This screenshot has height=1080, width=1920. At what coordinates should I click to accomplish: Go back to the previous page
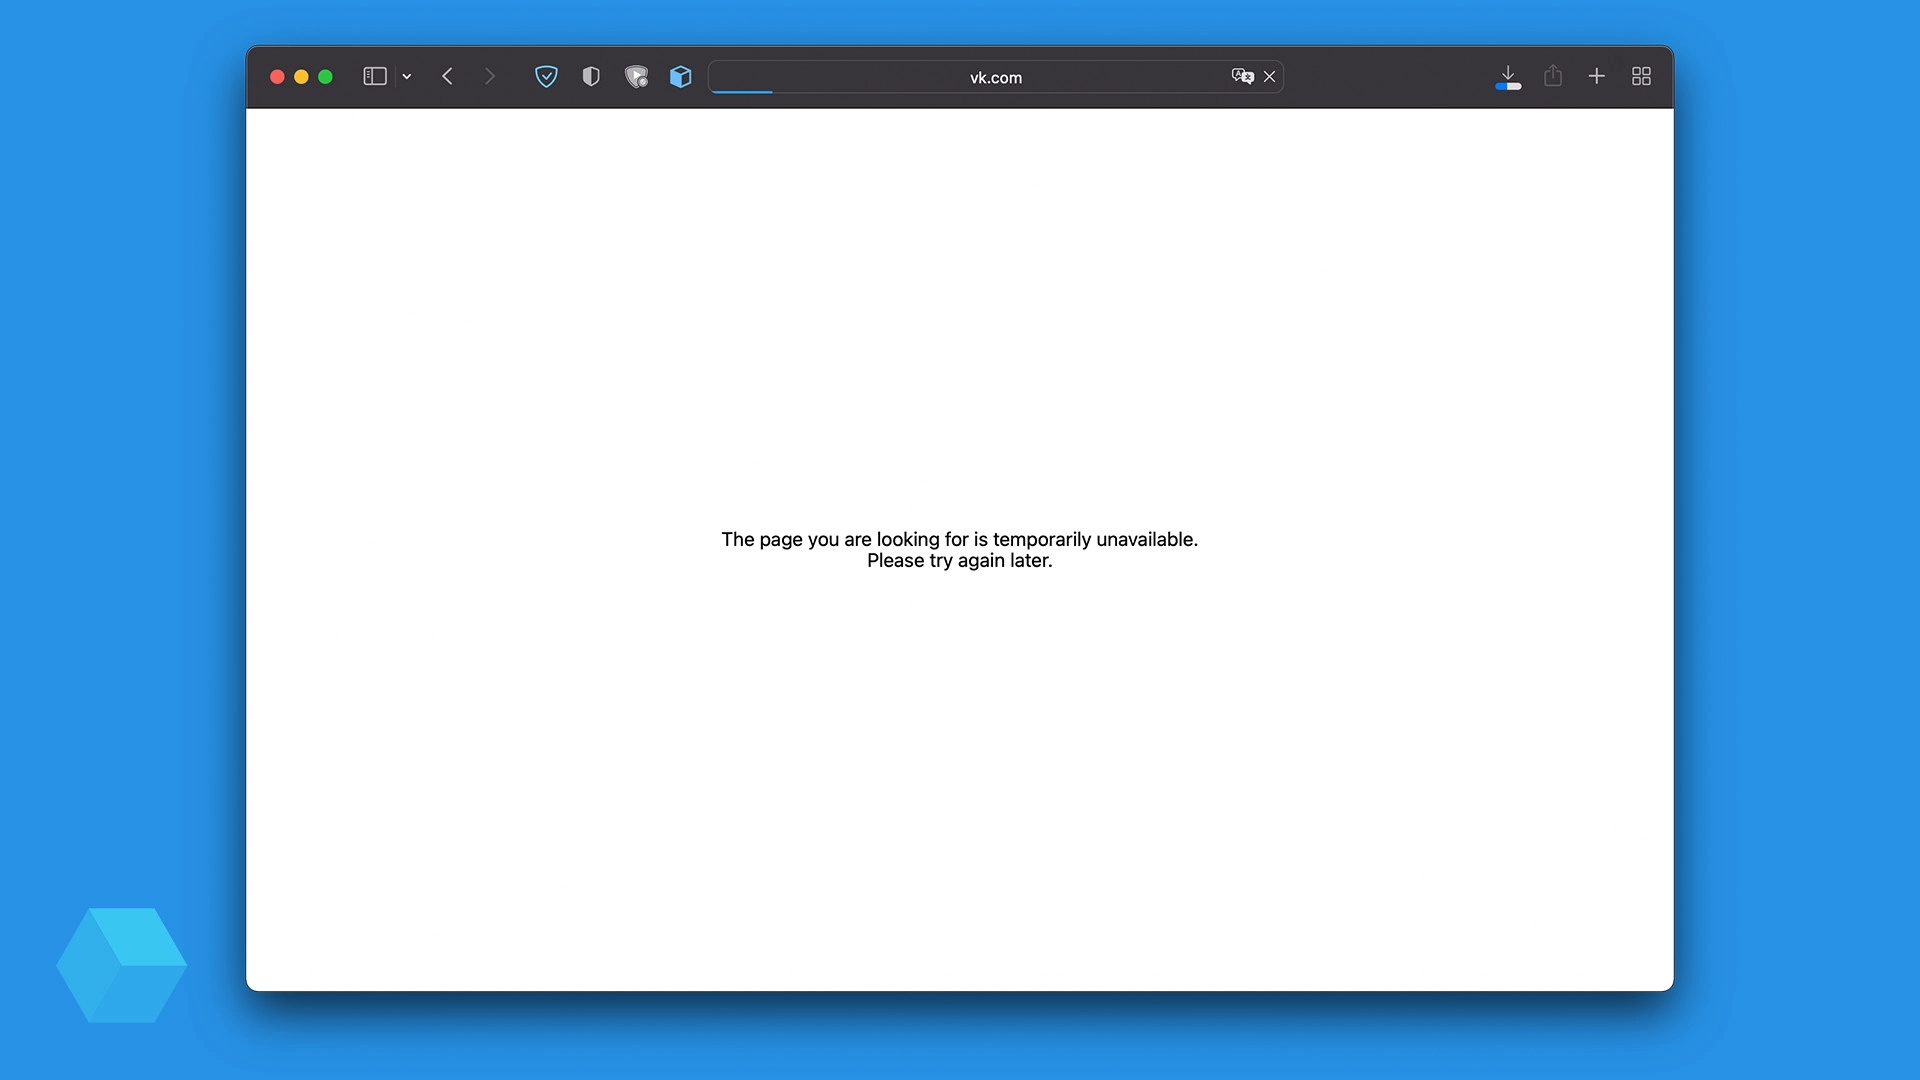click(x=448, y=76)
